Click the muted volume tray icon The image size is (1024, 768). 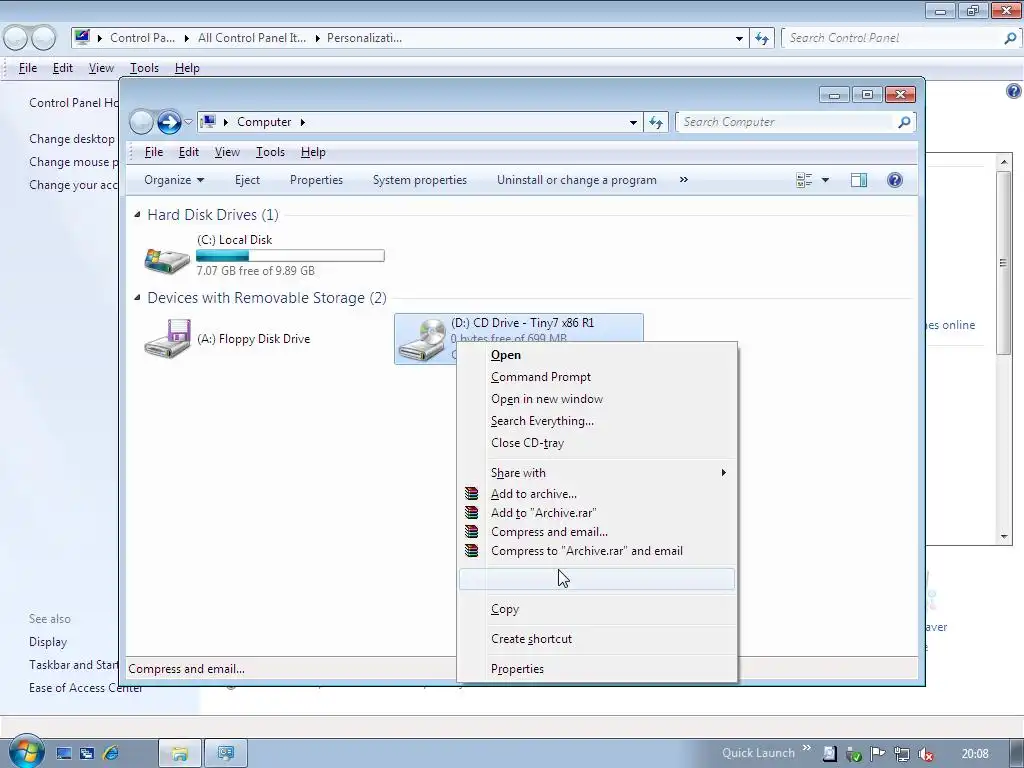coord(925,754)
